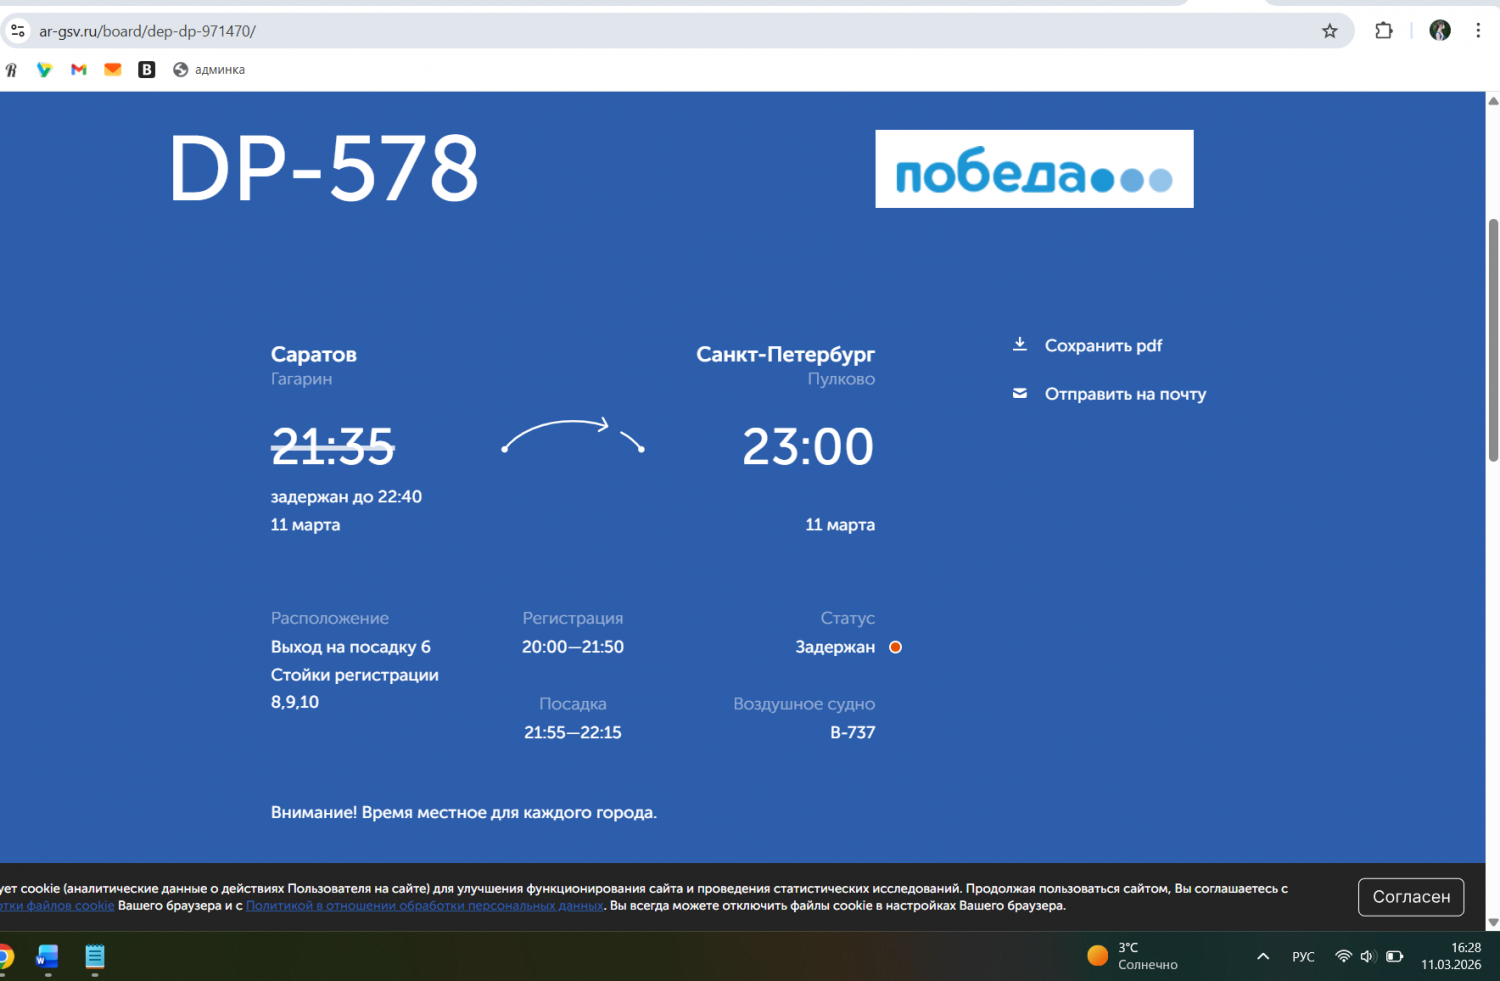Open Chrome's three-dot menu
Viewport: 1500px width, 981px height.
(1478, 31)
